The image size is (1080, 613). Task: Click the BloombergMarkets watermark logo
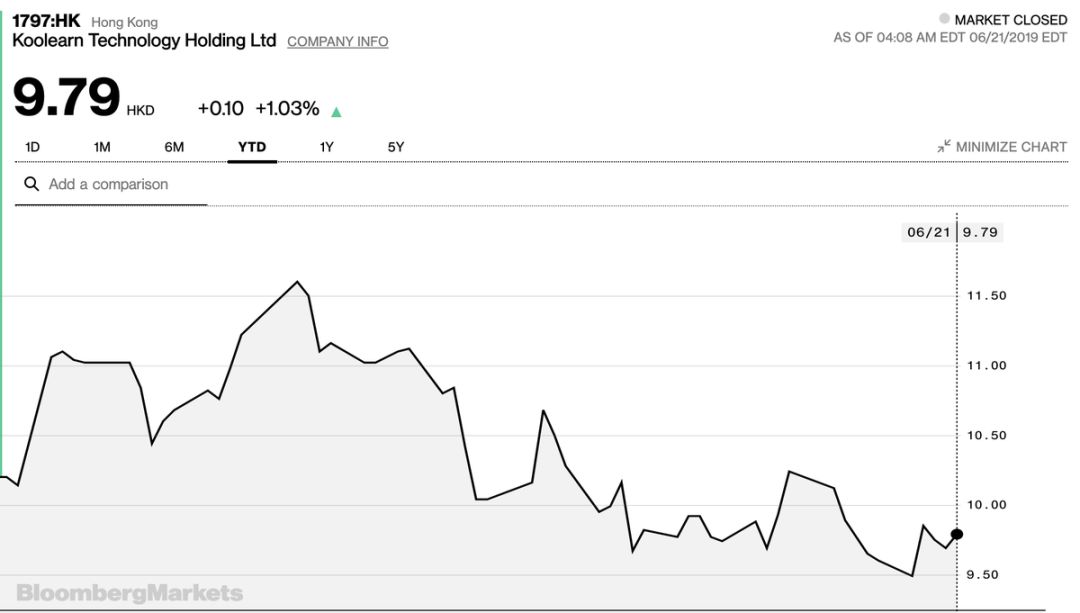[129, 593]
